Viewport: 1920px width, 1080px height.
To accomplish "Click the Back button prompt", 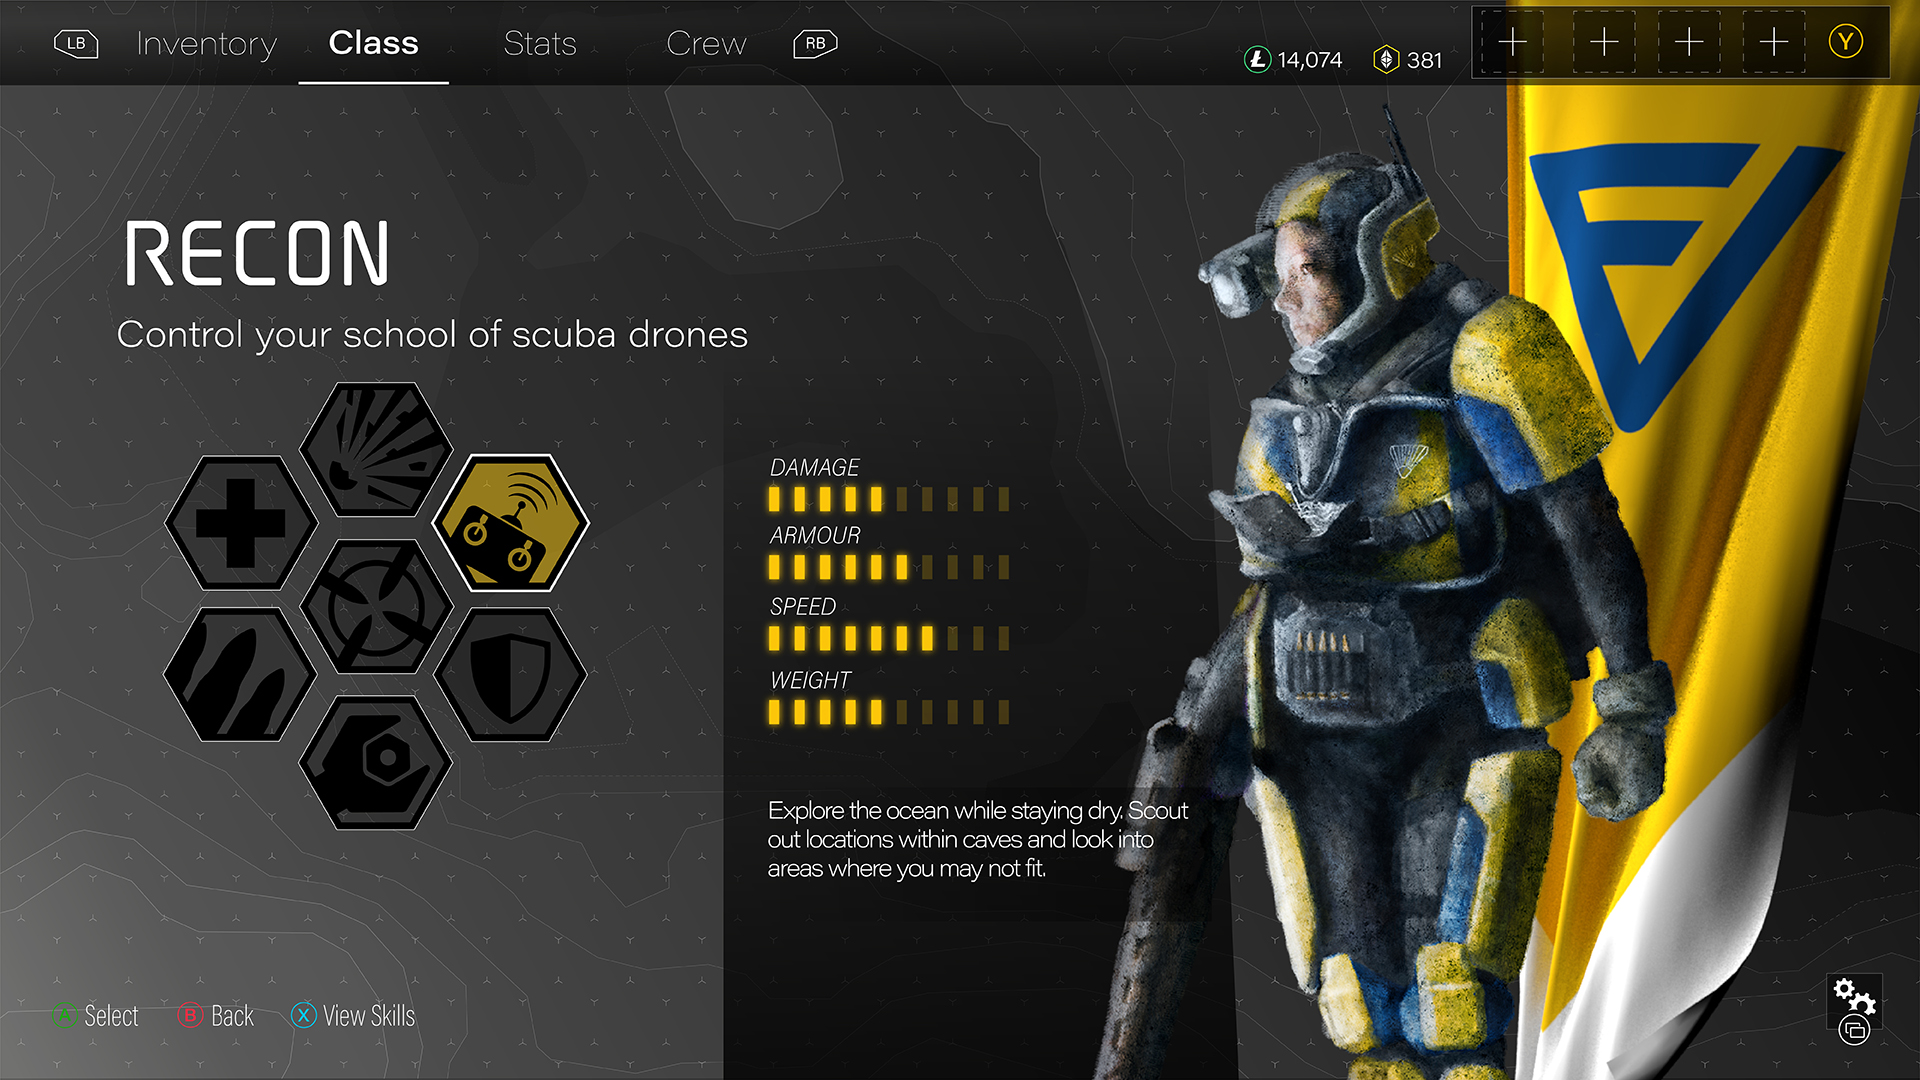I will coord(216,1016).
